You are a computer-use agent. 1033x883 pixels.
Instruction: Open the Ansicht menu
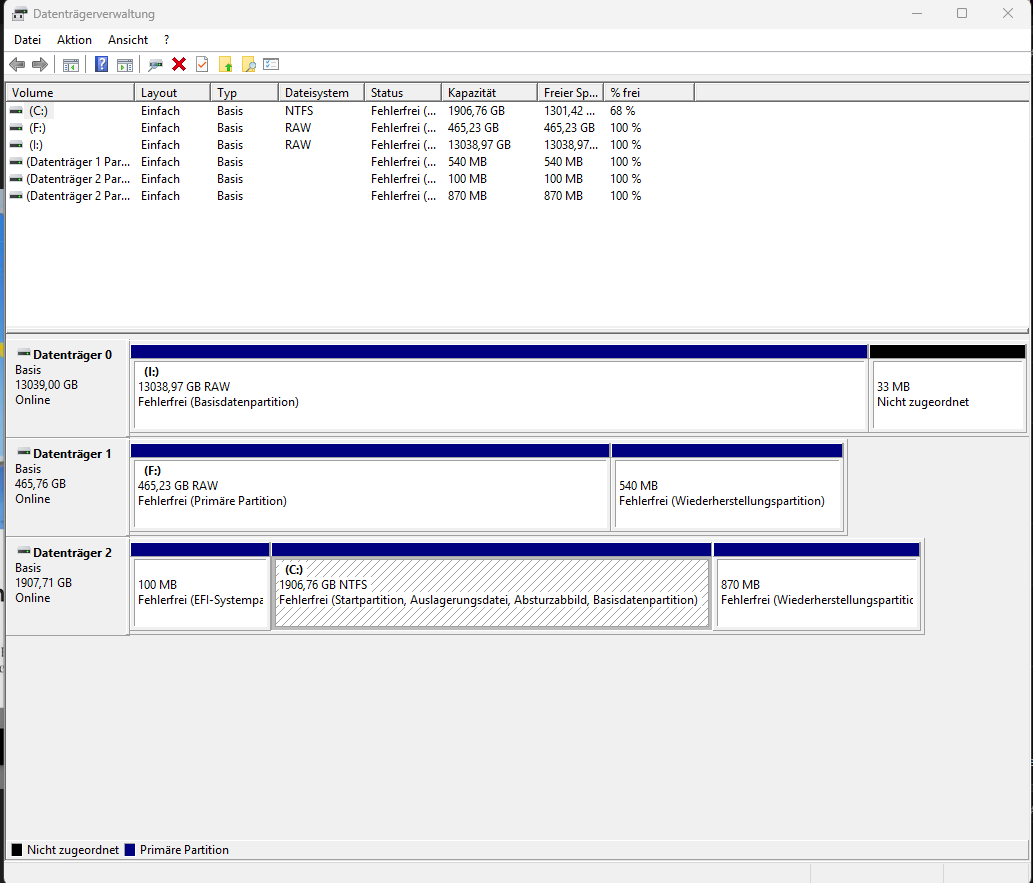click(x=128, y=40)
